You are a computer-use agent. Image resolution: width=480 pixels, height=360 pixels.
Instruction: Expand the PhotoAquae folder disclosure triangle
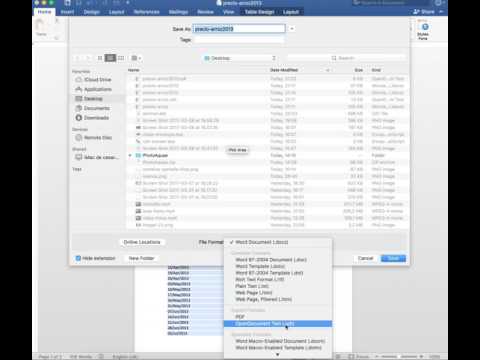click(130, 155)
